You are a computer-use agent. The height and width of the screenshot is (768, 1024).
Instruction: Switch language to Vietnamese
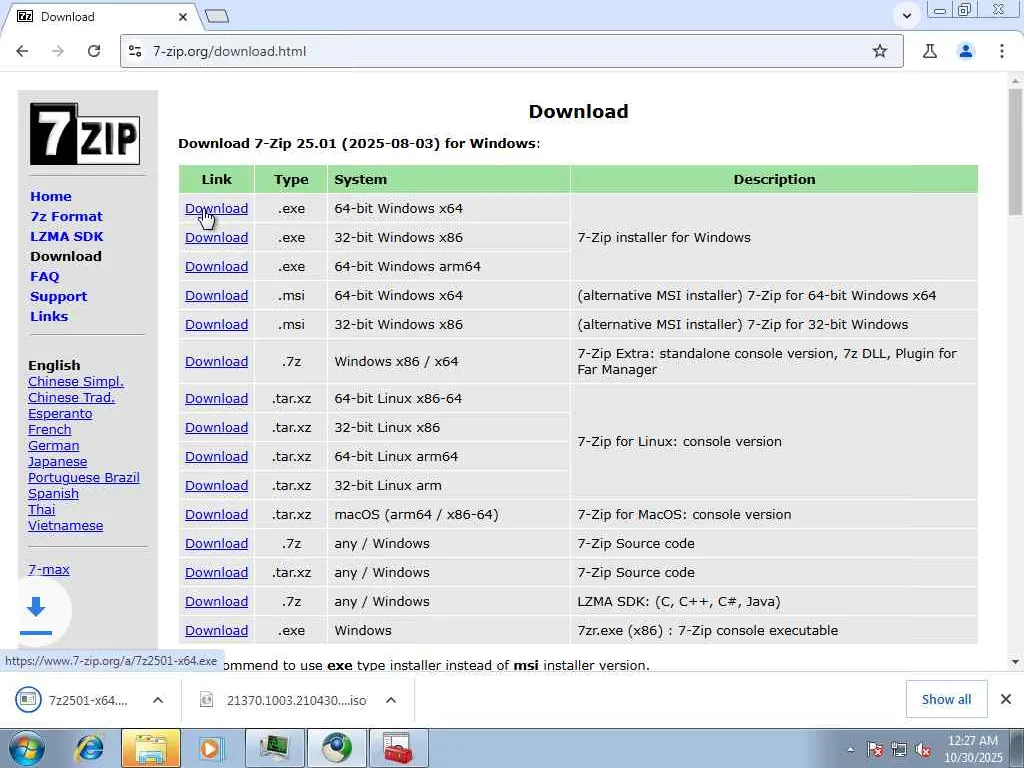click(65, 525)
